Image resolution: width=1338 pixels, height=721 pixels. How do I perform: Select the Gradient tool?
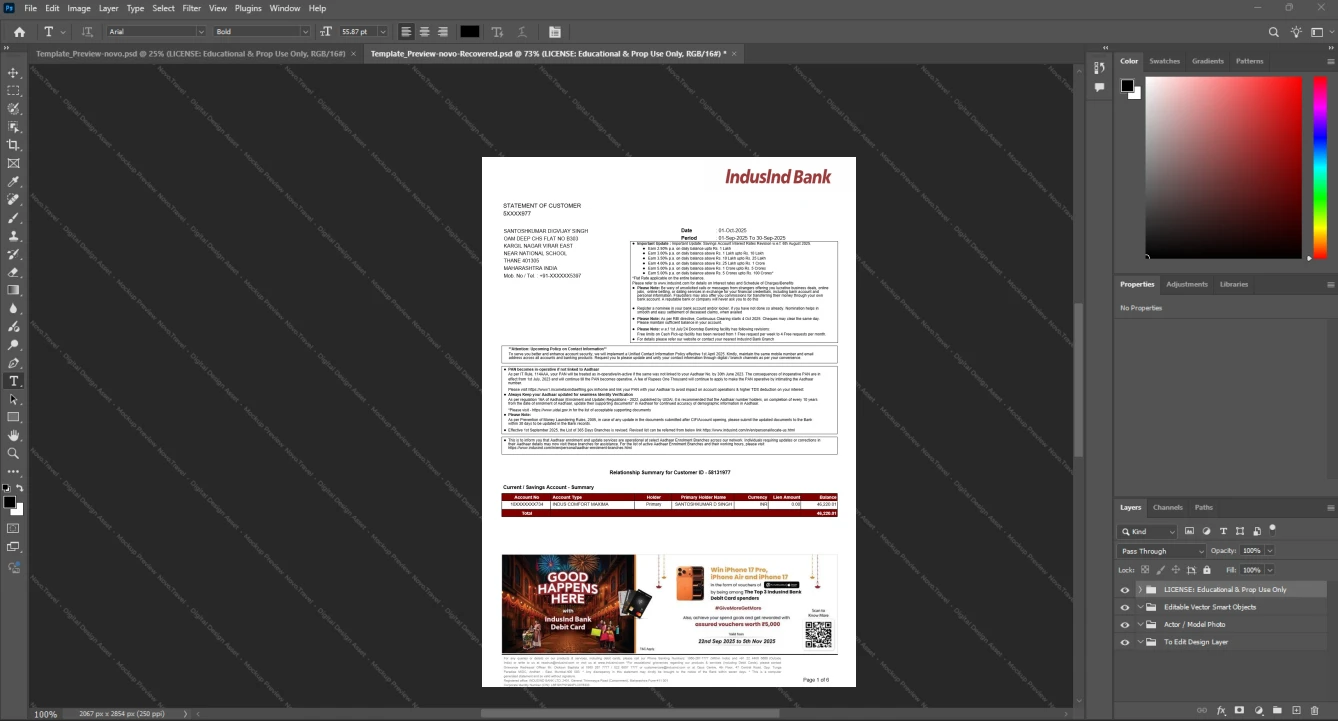click(x=14, y=290)
